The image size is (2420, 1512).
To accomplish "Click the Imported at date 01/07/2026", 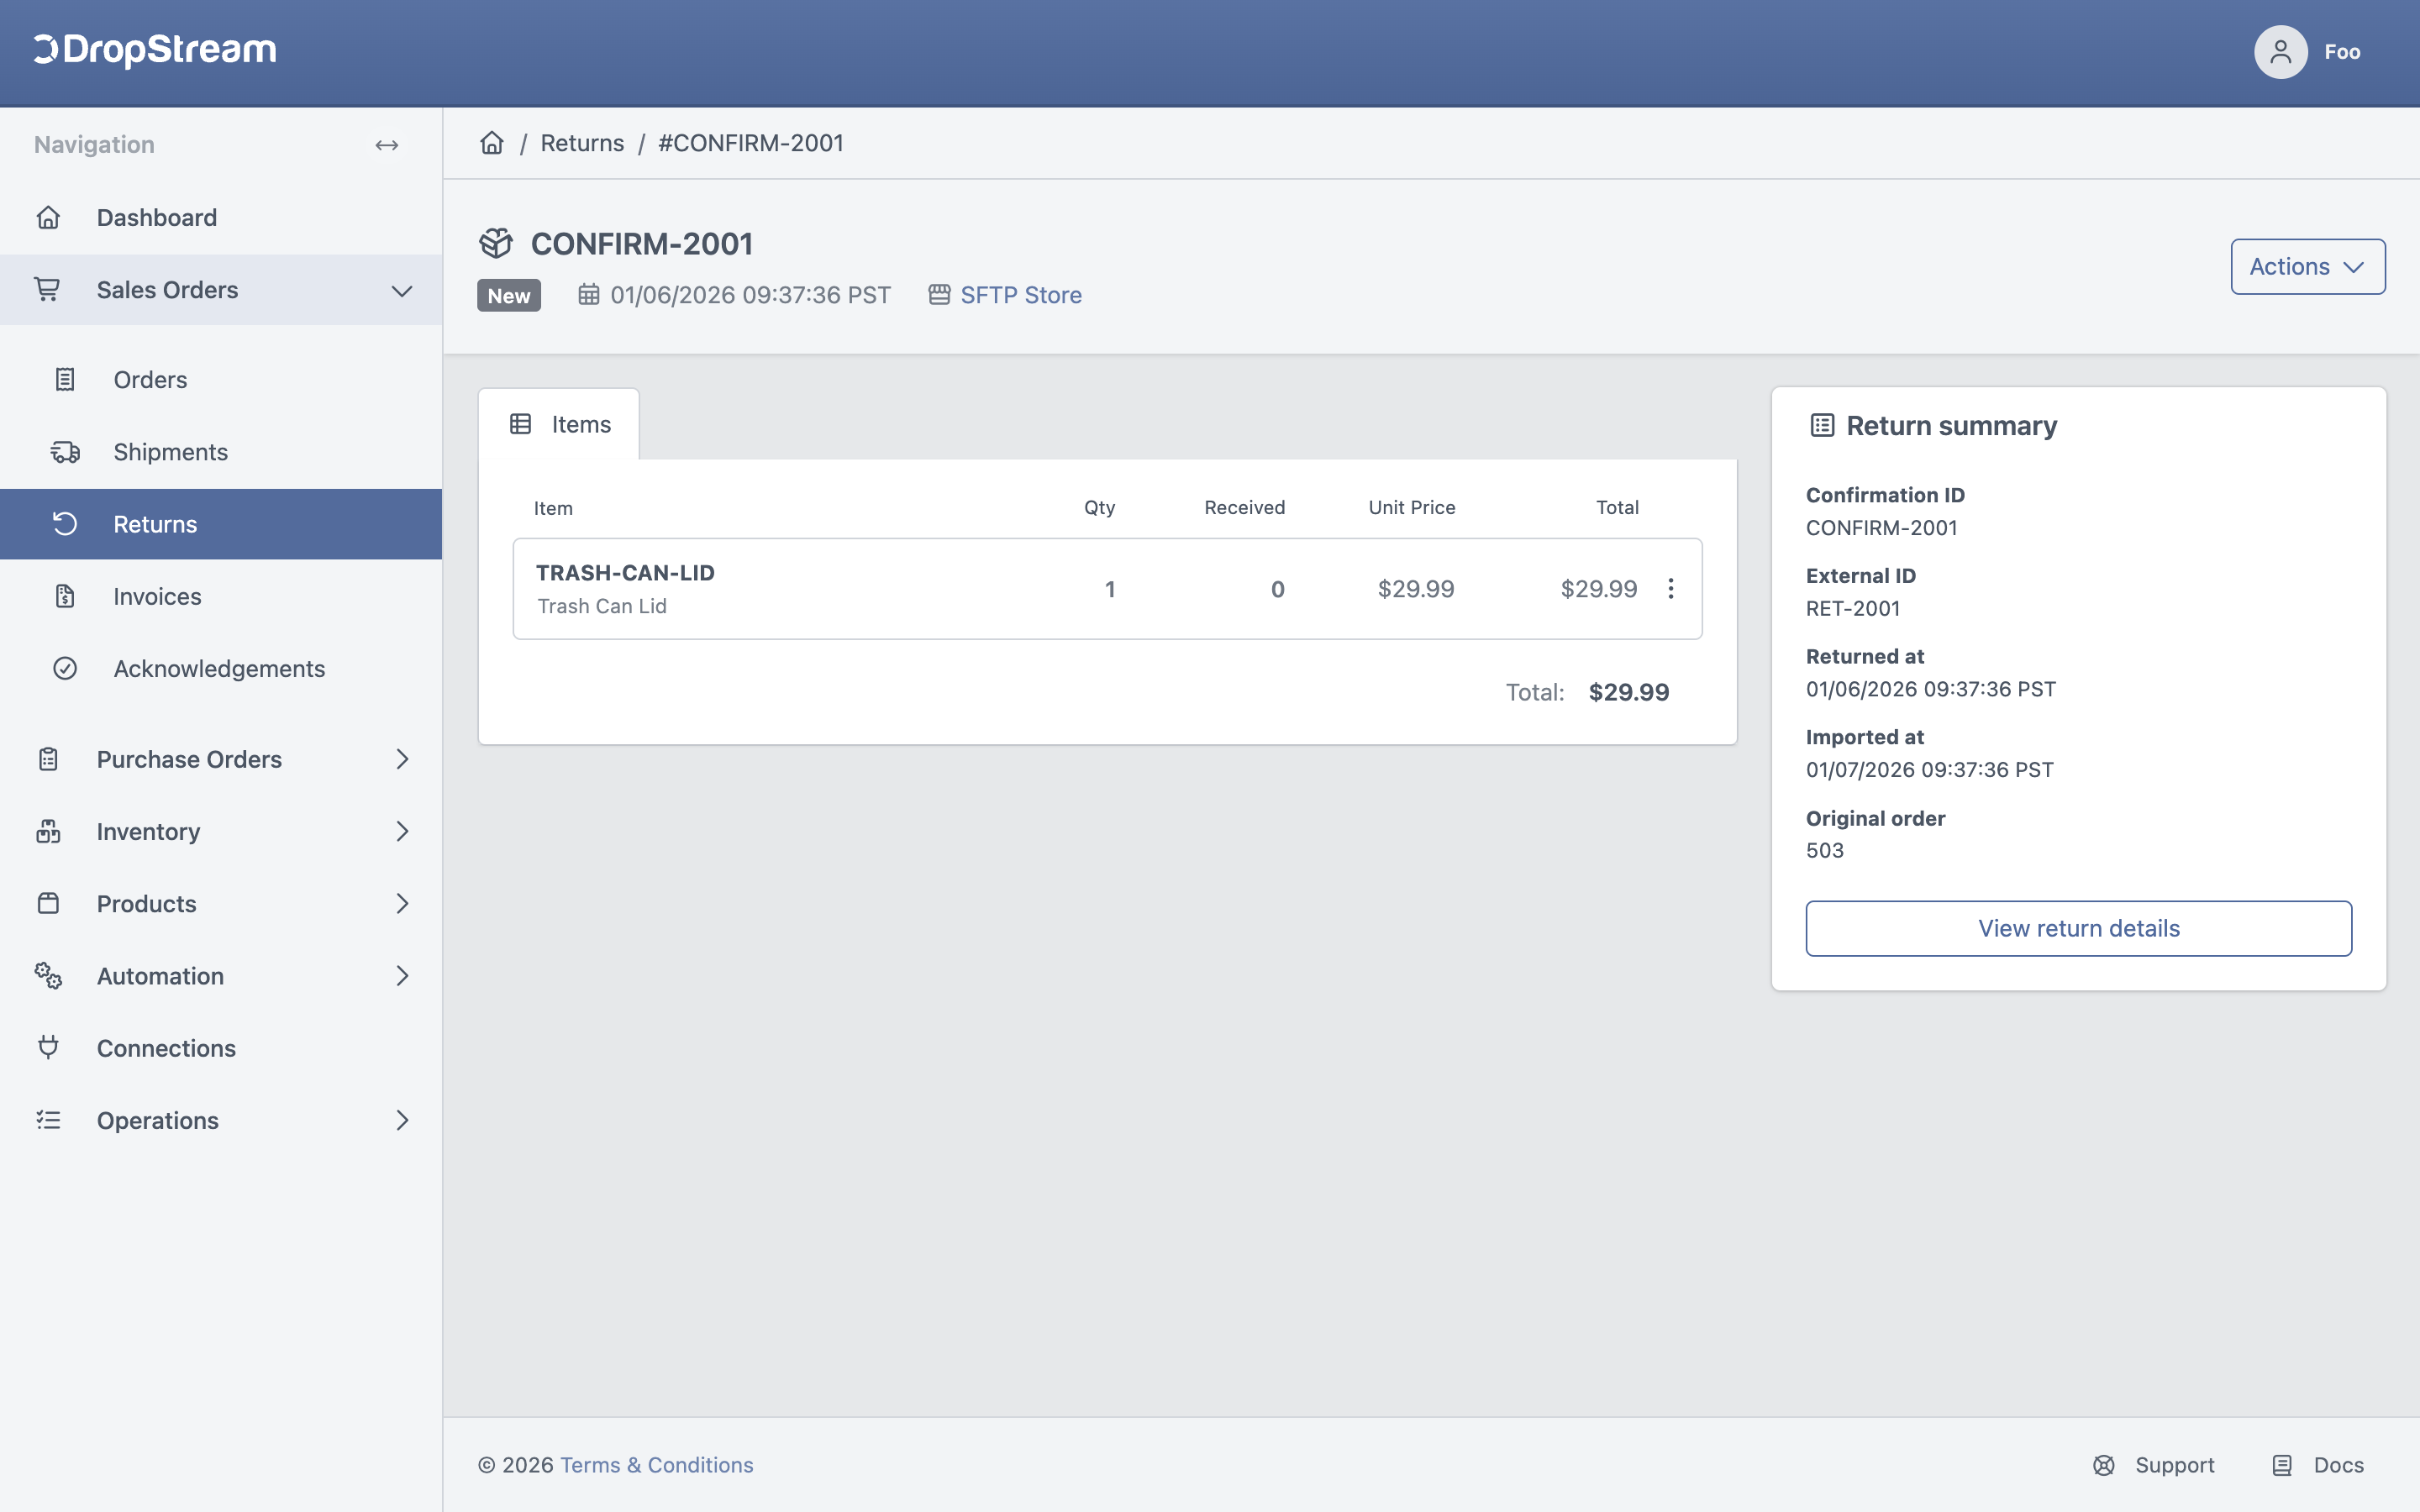I will (x=1929, y=769).
